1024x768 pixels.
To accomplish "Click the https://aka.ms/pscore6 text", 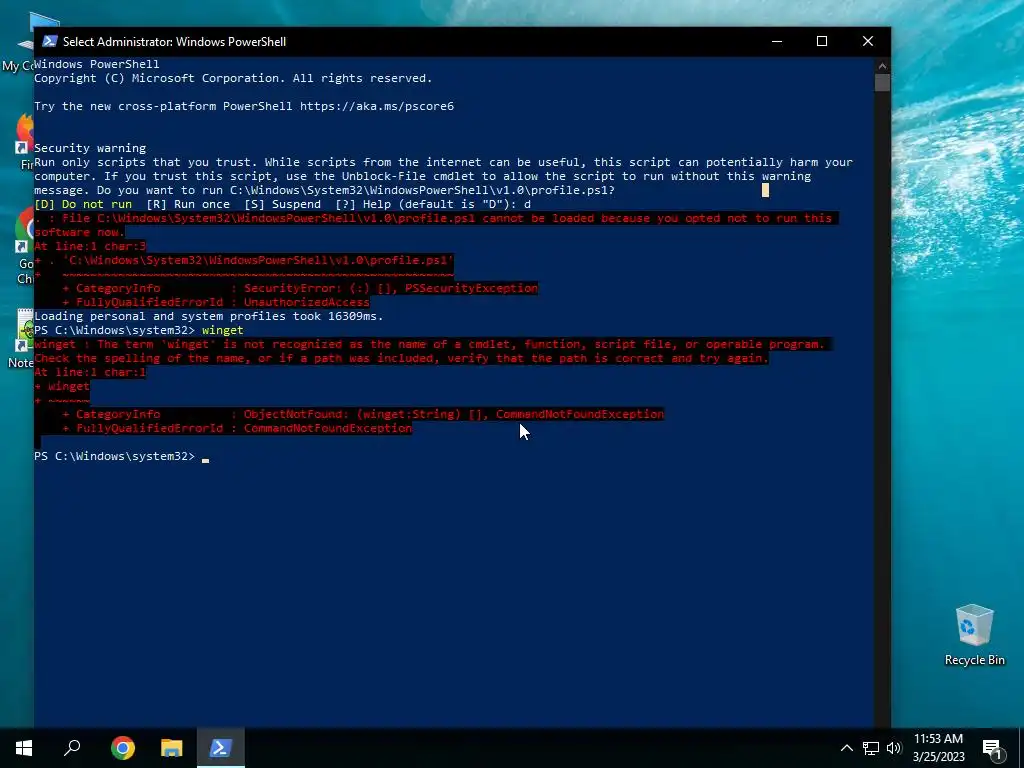I will [x=377, y=106].
